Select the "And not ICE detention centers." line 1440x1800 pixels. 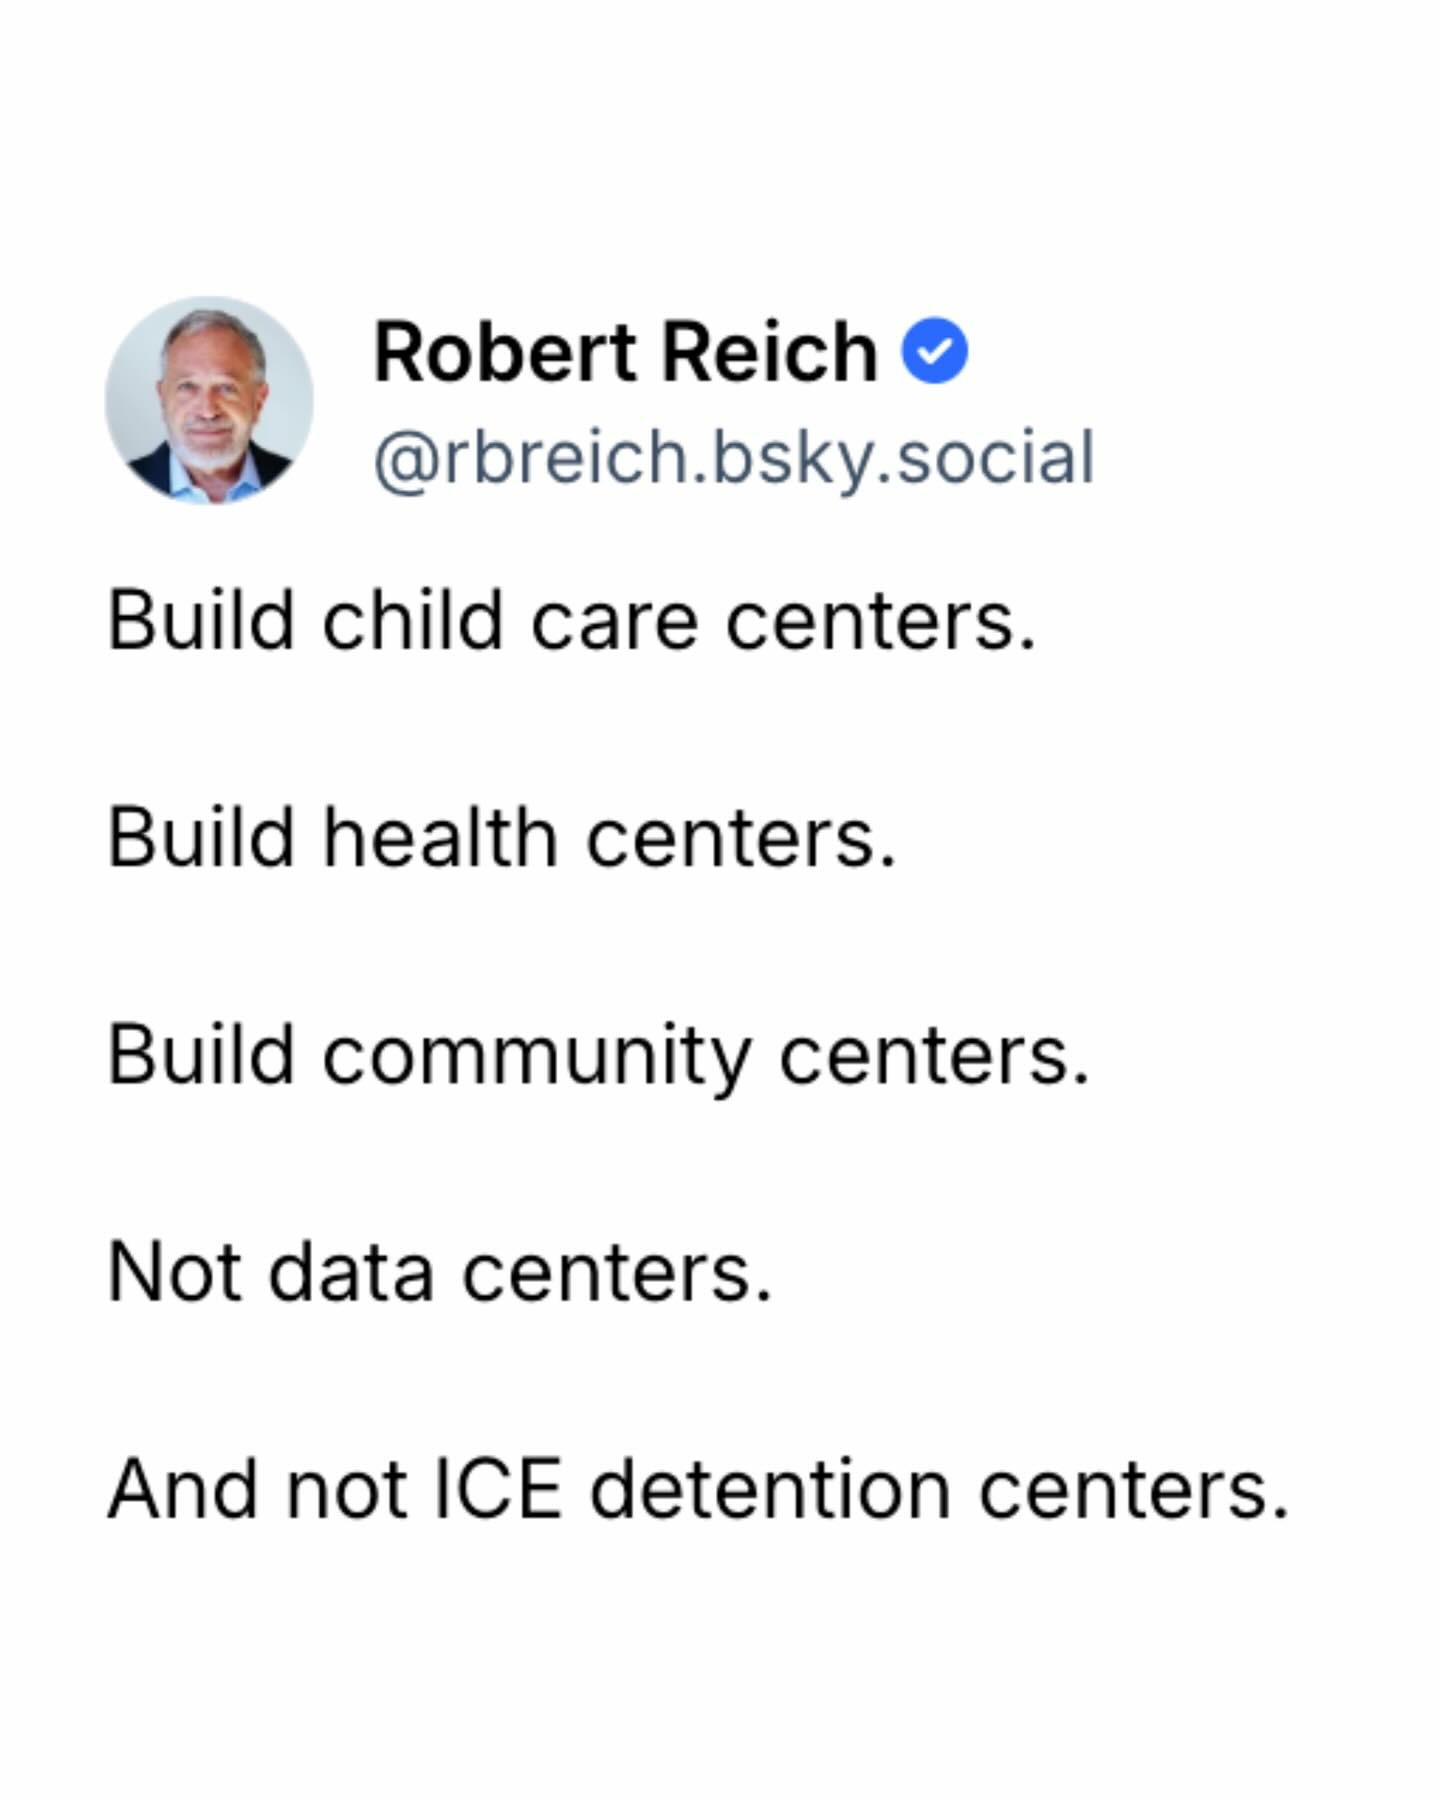click(x=698, y=1490)
